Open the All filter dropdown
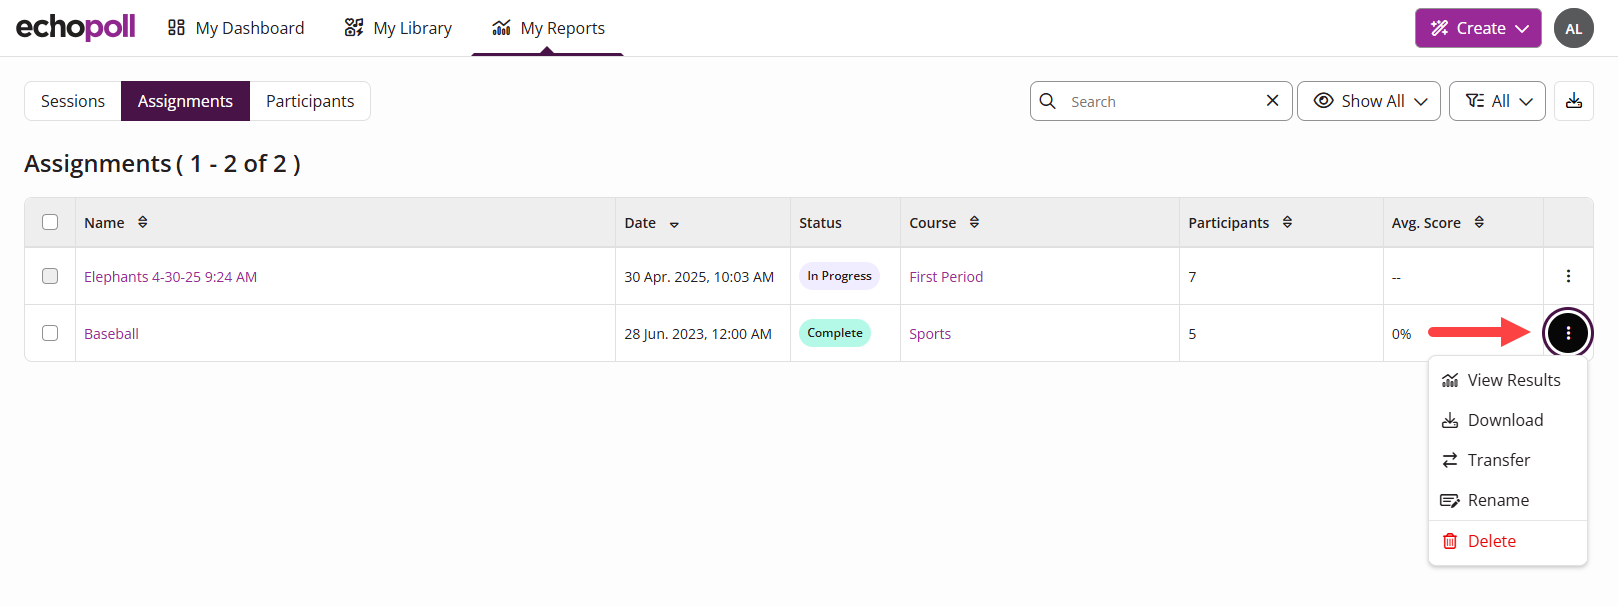The height and width of the screenshot is (606, 1618). 1497,101
